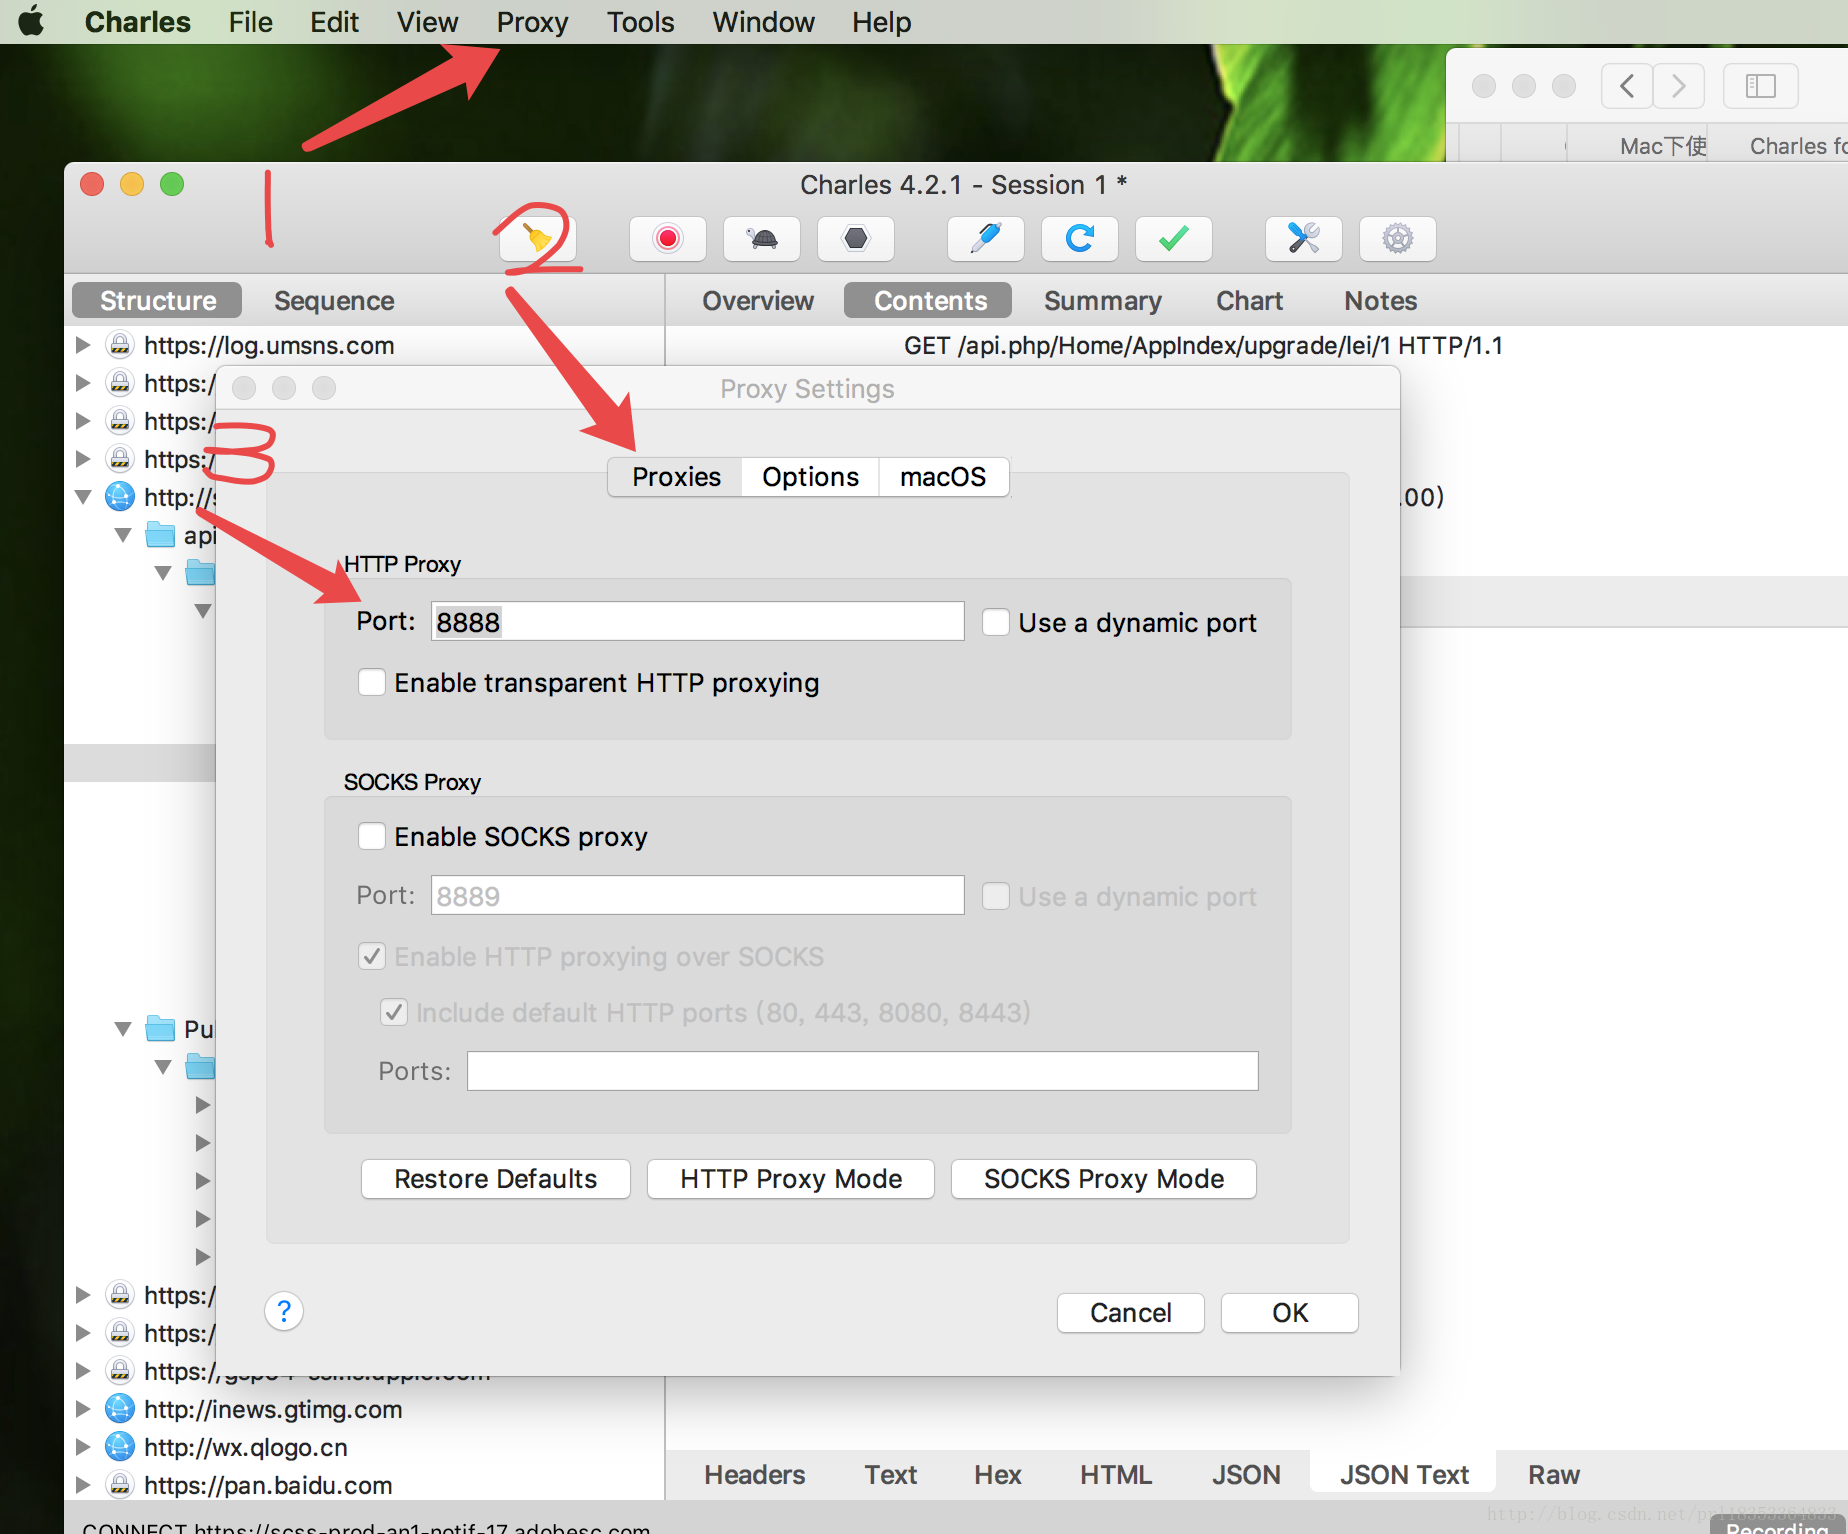The width and height of the screenshot is (1848, 1534).
Task: Expand http://wx.qlogo.cn tree node
Action: point(84,1447)
